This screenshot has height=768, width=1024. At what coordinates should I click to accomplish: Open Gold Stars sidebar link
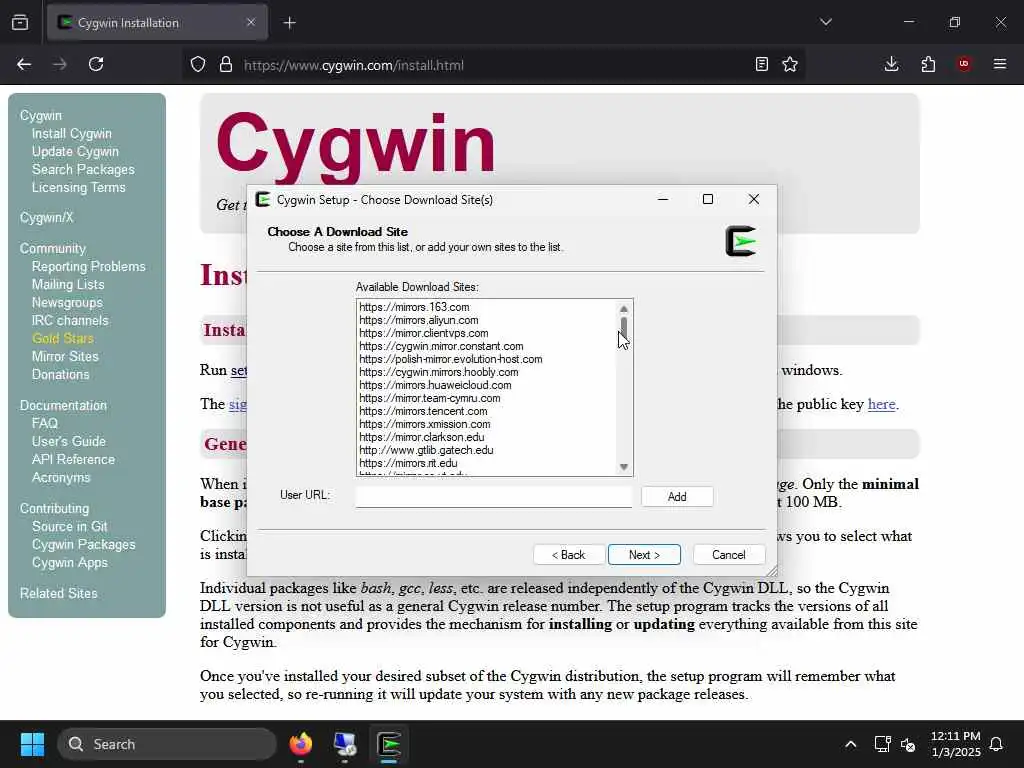pos(63,338)
